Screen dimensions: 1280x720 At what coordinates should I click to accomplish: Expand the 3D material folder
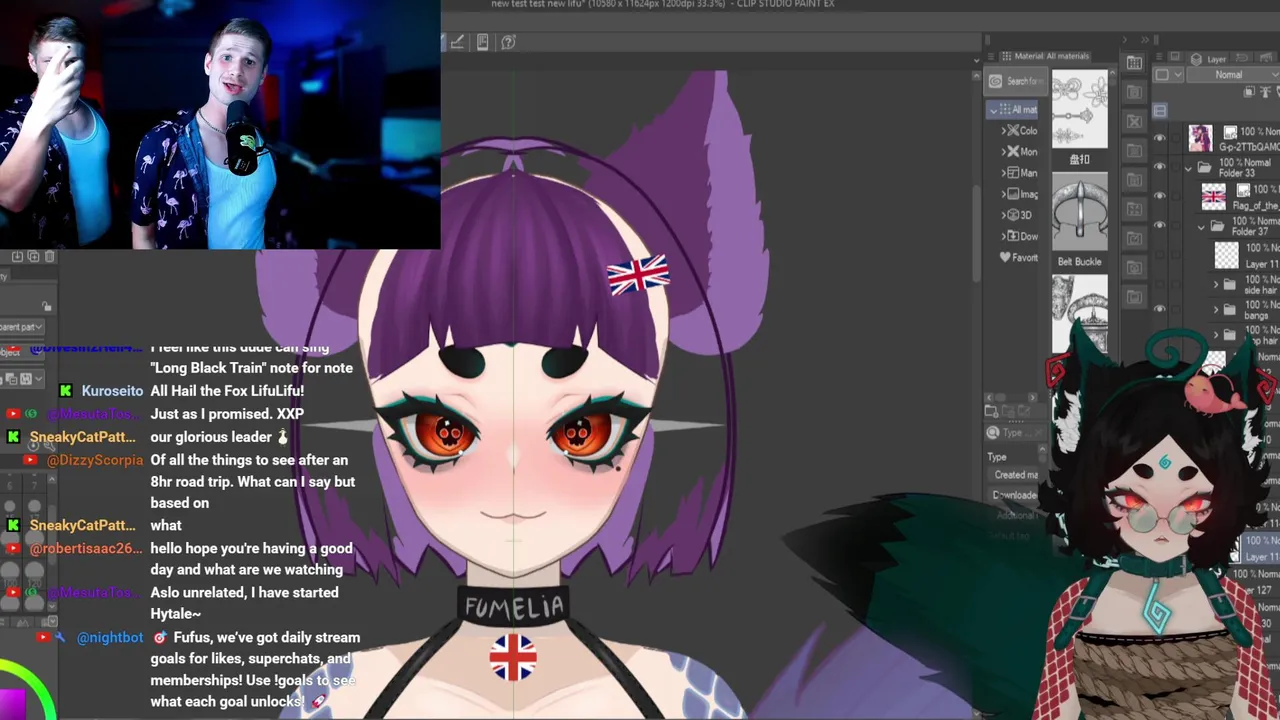(1004, 215)
